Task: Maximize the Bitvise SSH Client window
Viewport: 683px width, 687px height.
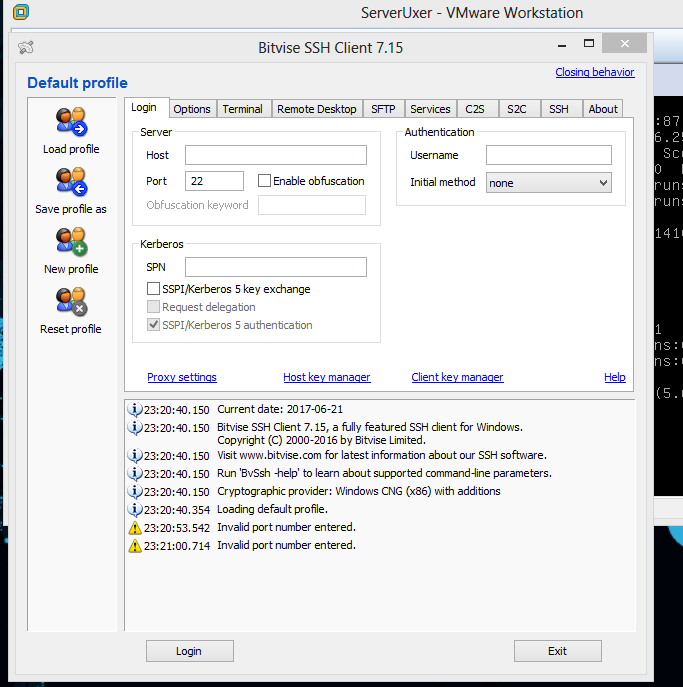Action: (589, 43)
